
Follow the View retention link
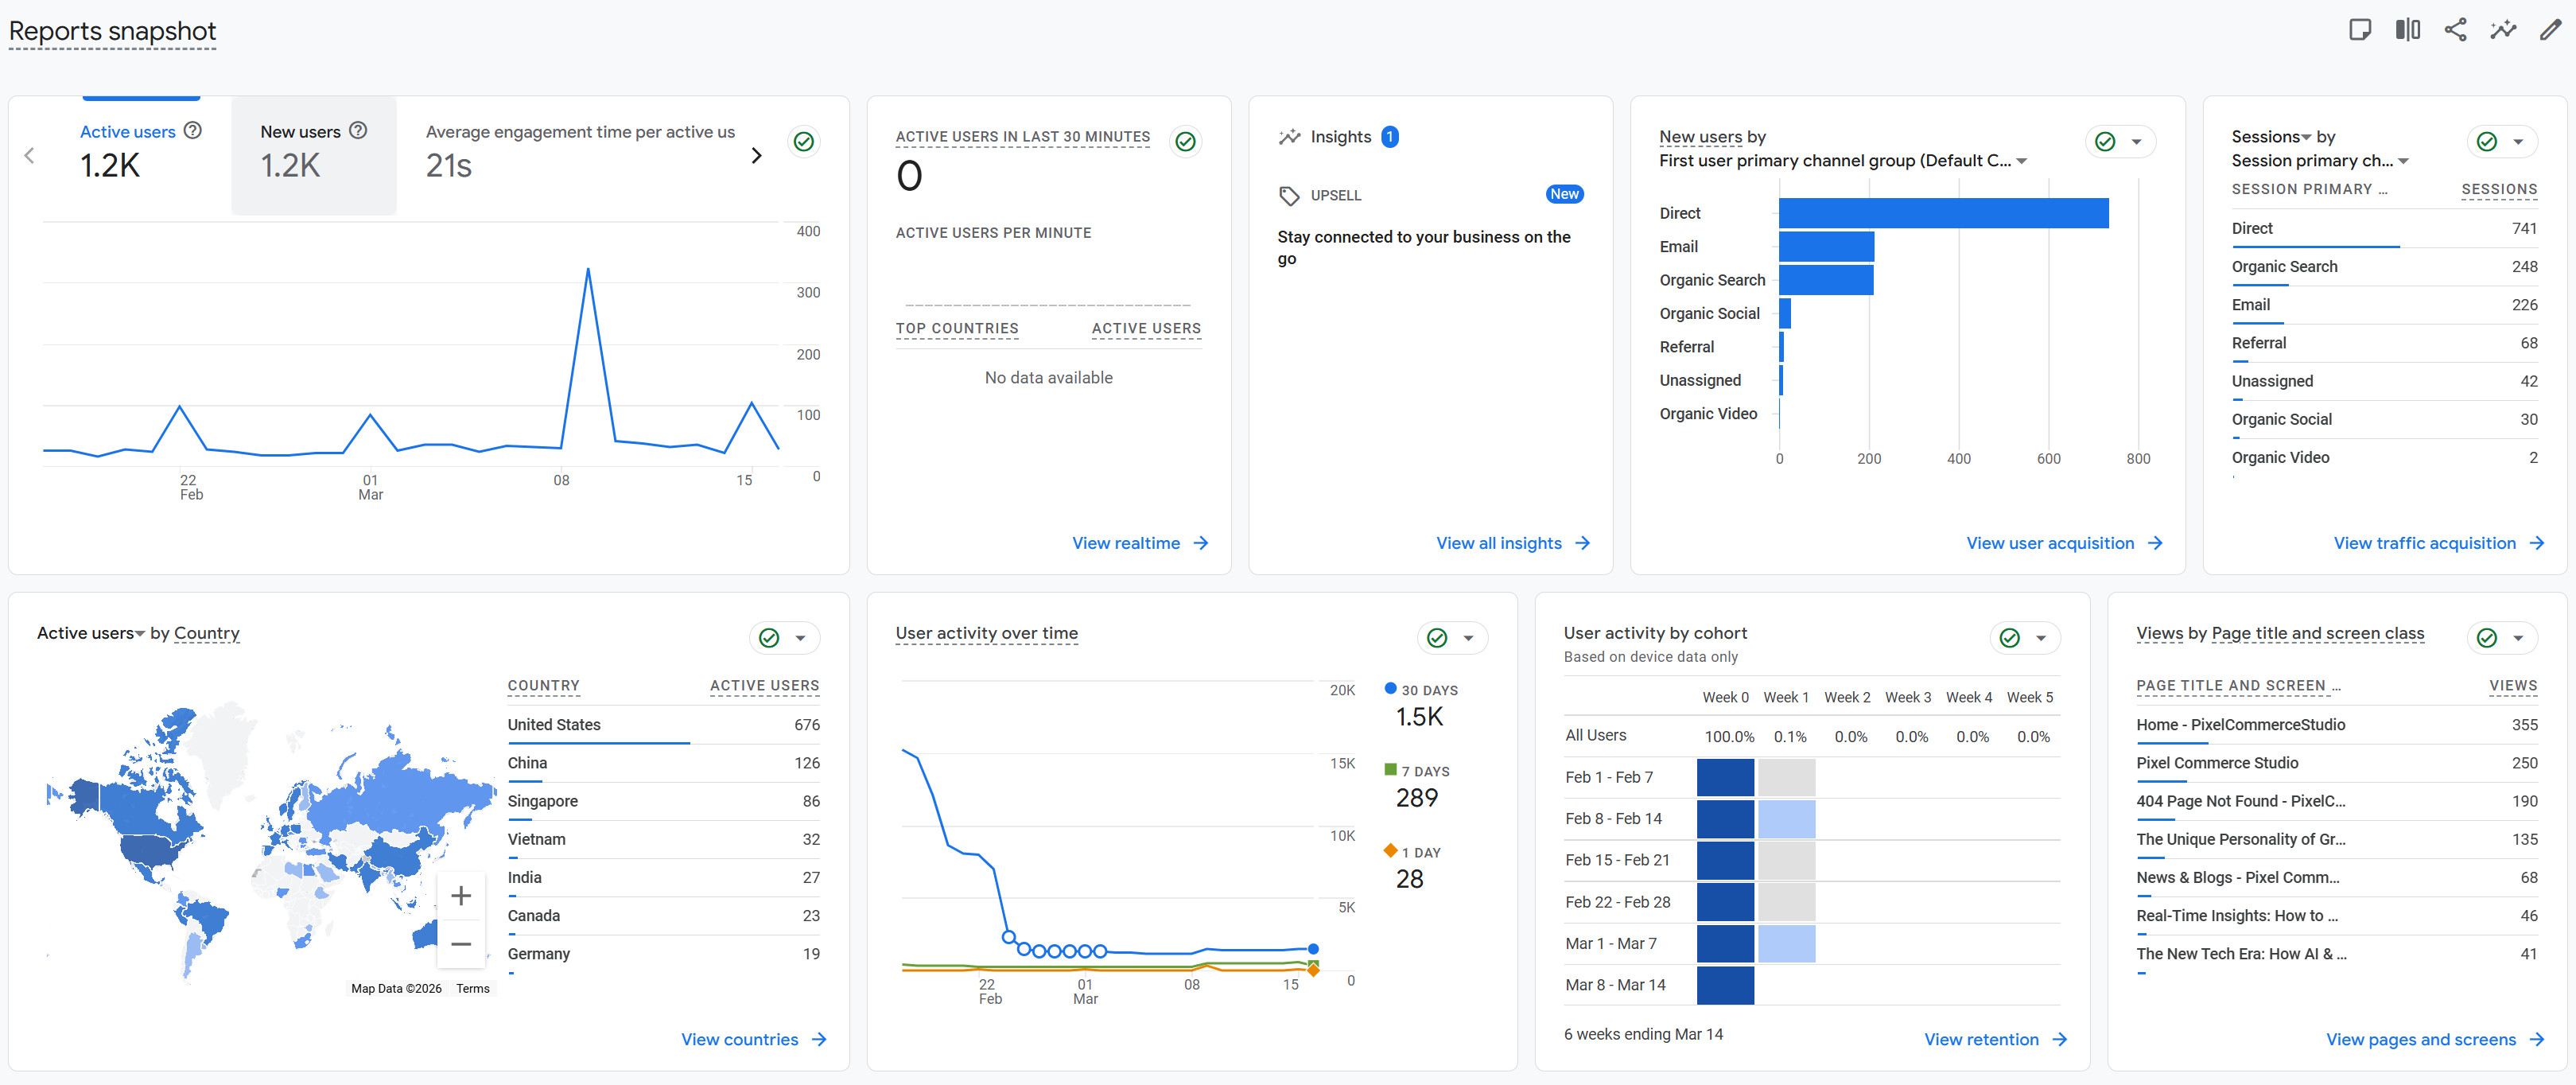[x=1982, y=1039]
